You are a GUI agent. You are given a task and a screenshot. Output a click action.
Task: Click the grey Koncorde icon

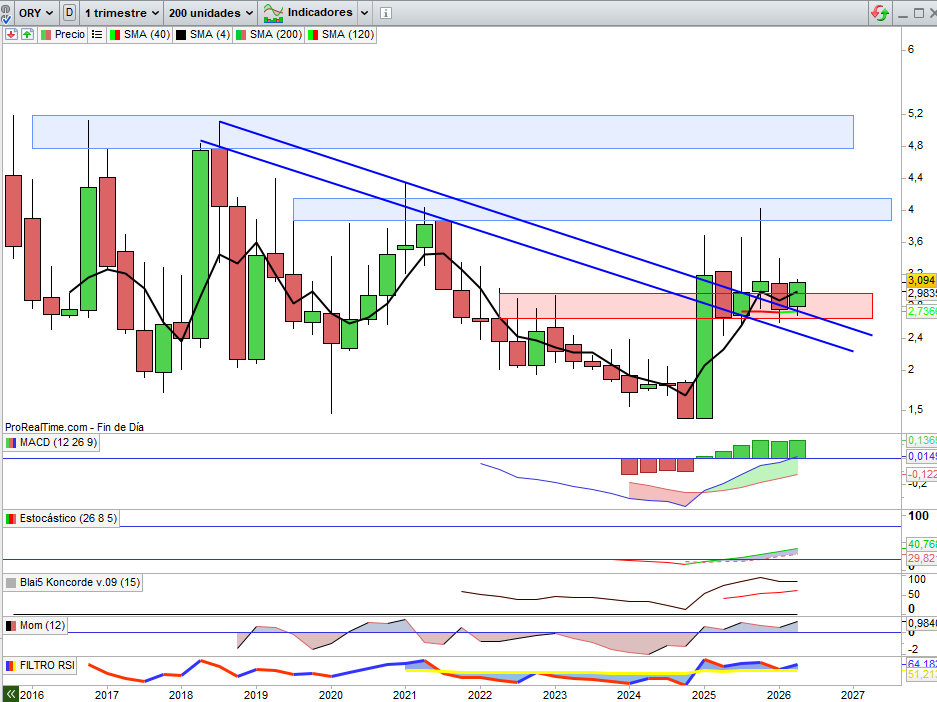[11, 583]
